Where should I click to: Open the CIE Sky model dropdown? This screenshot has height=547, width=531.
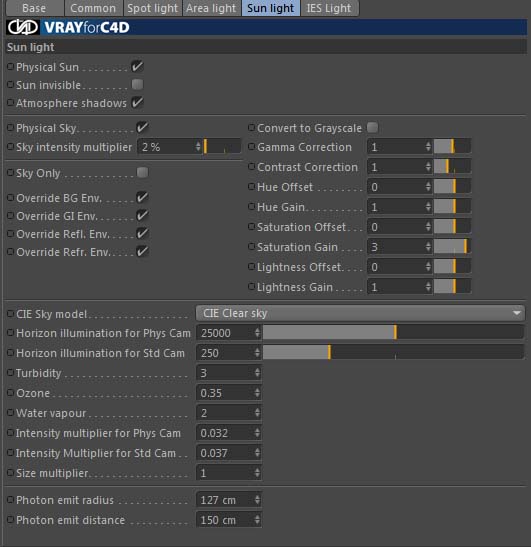pos(360,313)
